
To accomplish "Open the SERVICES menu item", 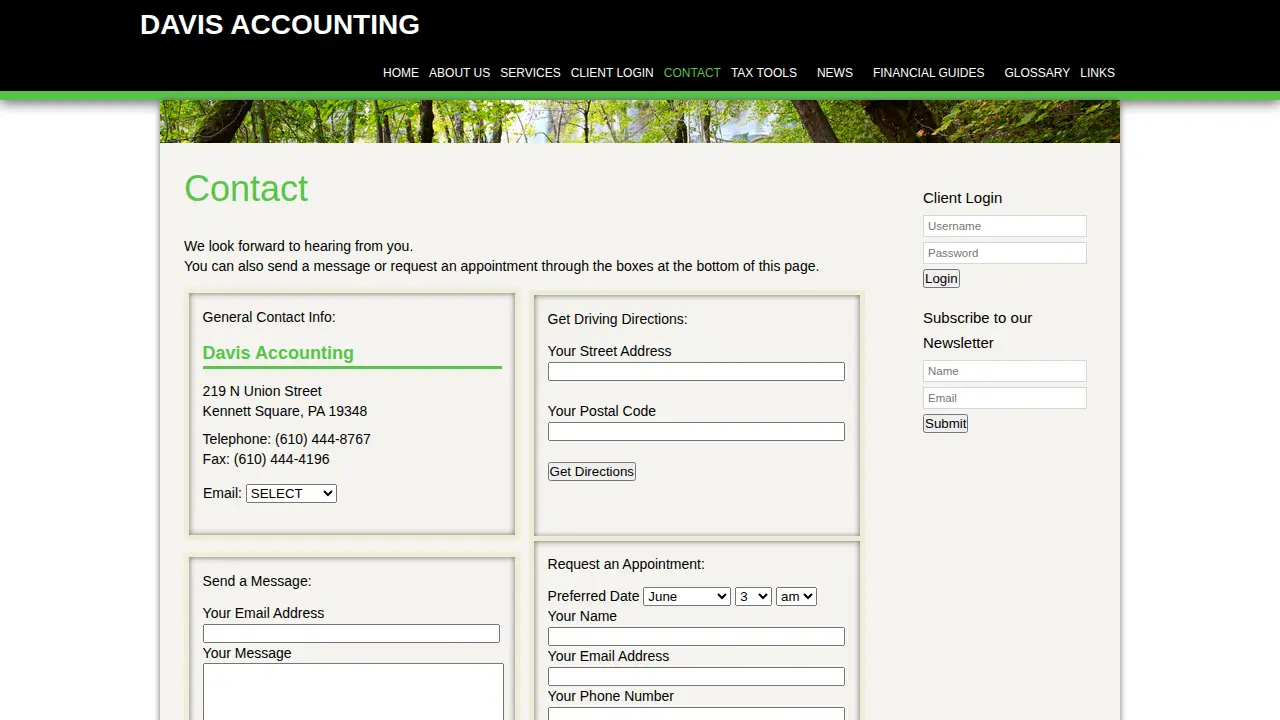I will (530, 73).
